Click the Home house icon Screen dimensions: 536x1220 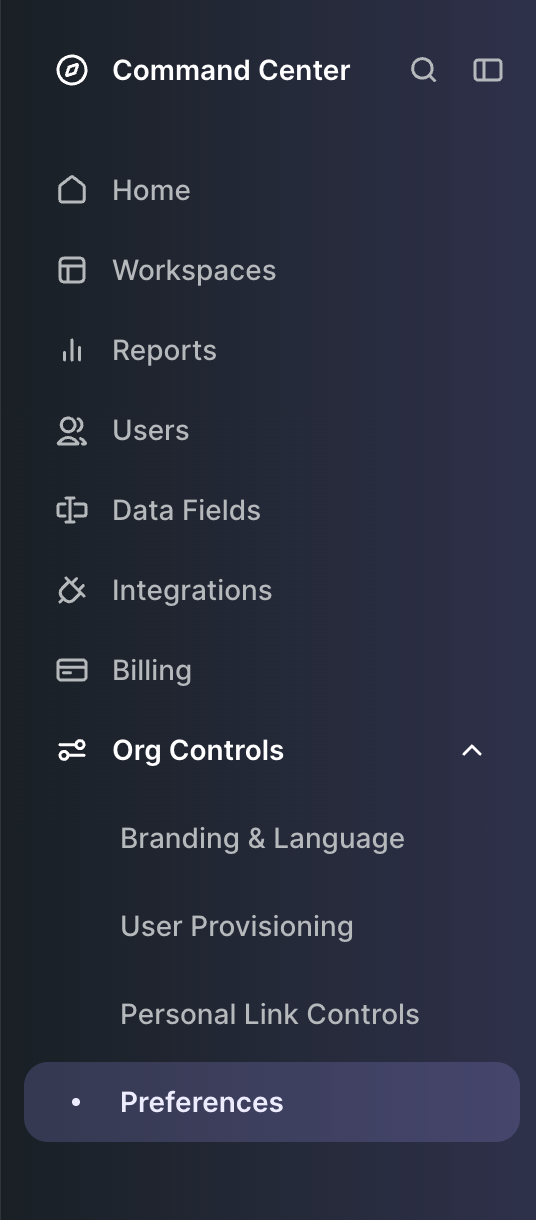pos(72,190)
